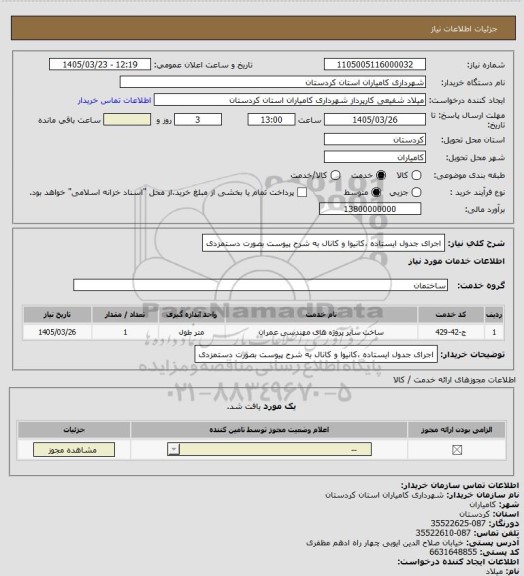Toggle the mandatory license checkbox
The image size is (524, 576).
coord(457,450)
